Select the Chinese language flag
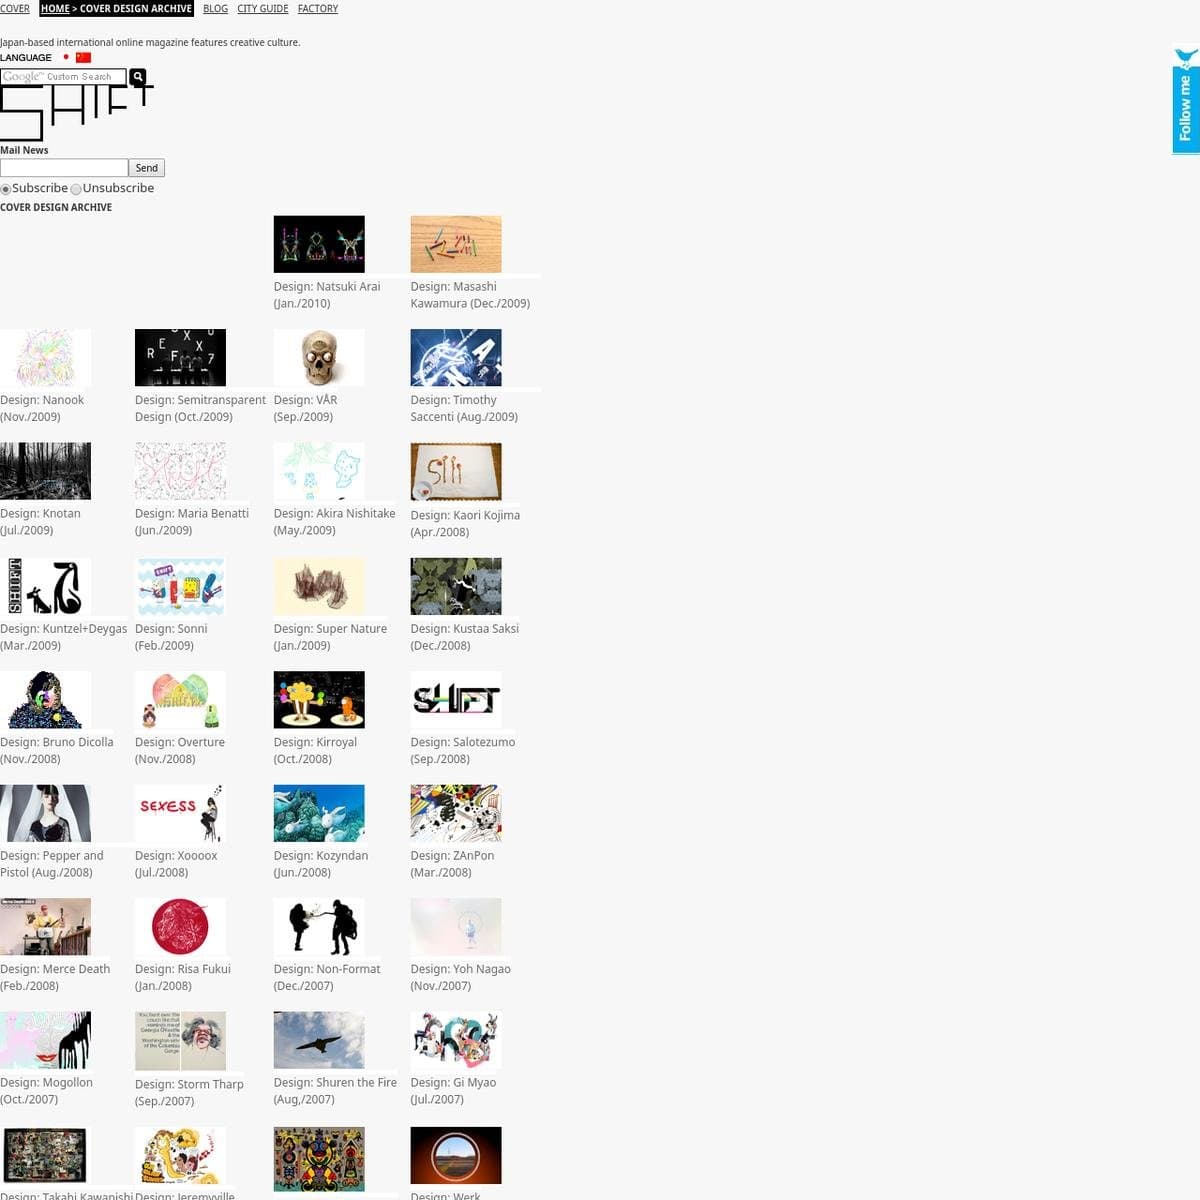The image size is (1200, 1200). [x=84, y=58]
